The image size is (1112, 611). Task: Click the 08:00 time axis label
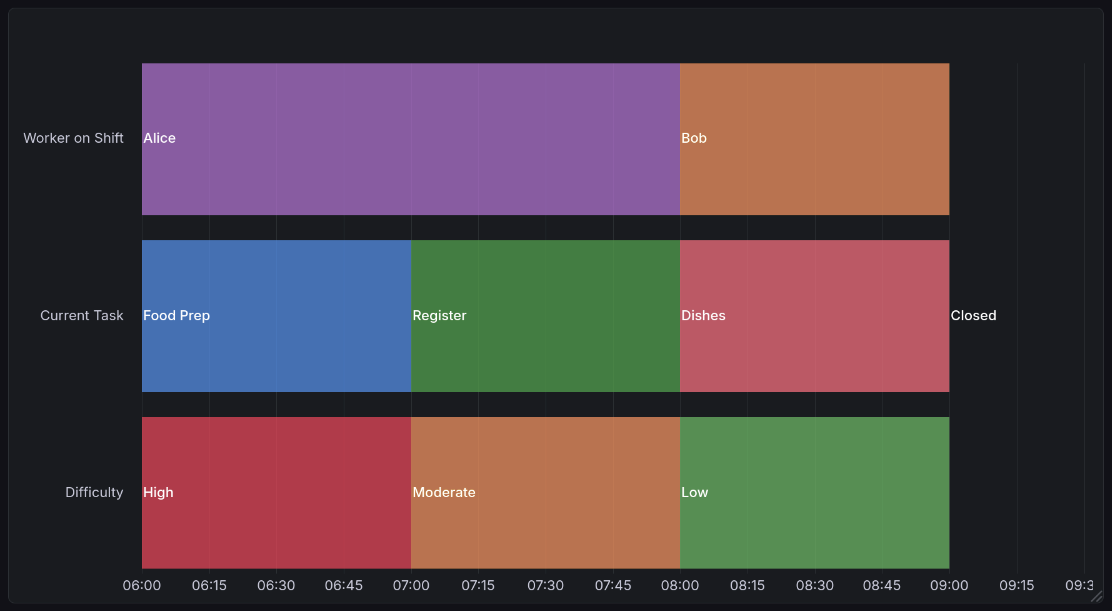pos(680,585)
